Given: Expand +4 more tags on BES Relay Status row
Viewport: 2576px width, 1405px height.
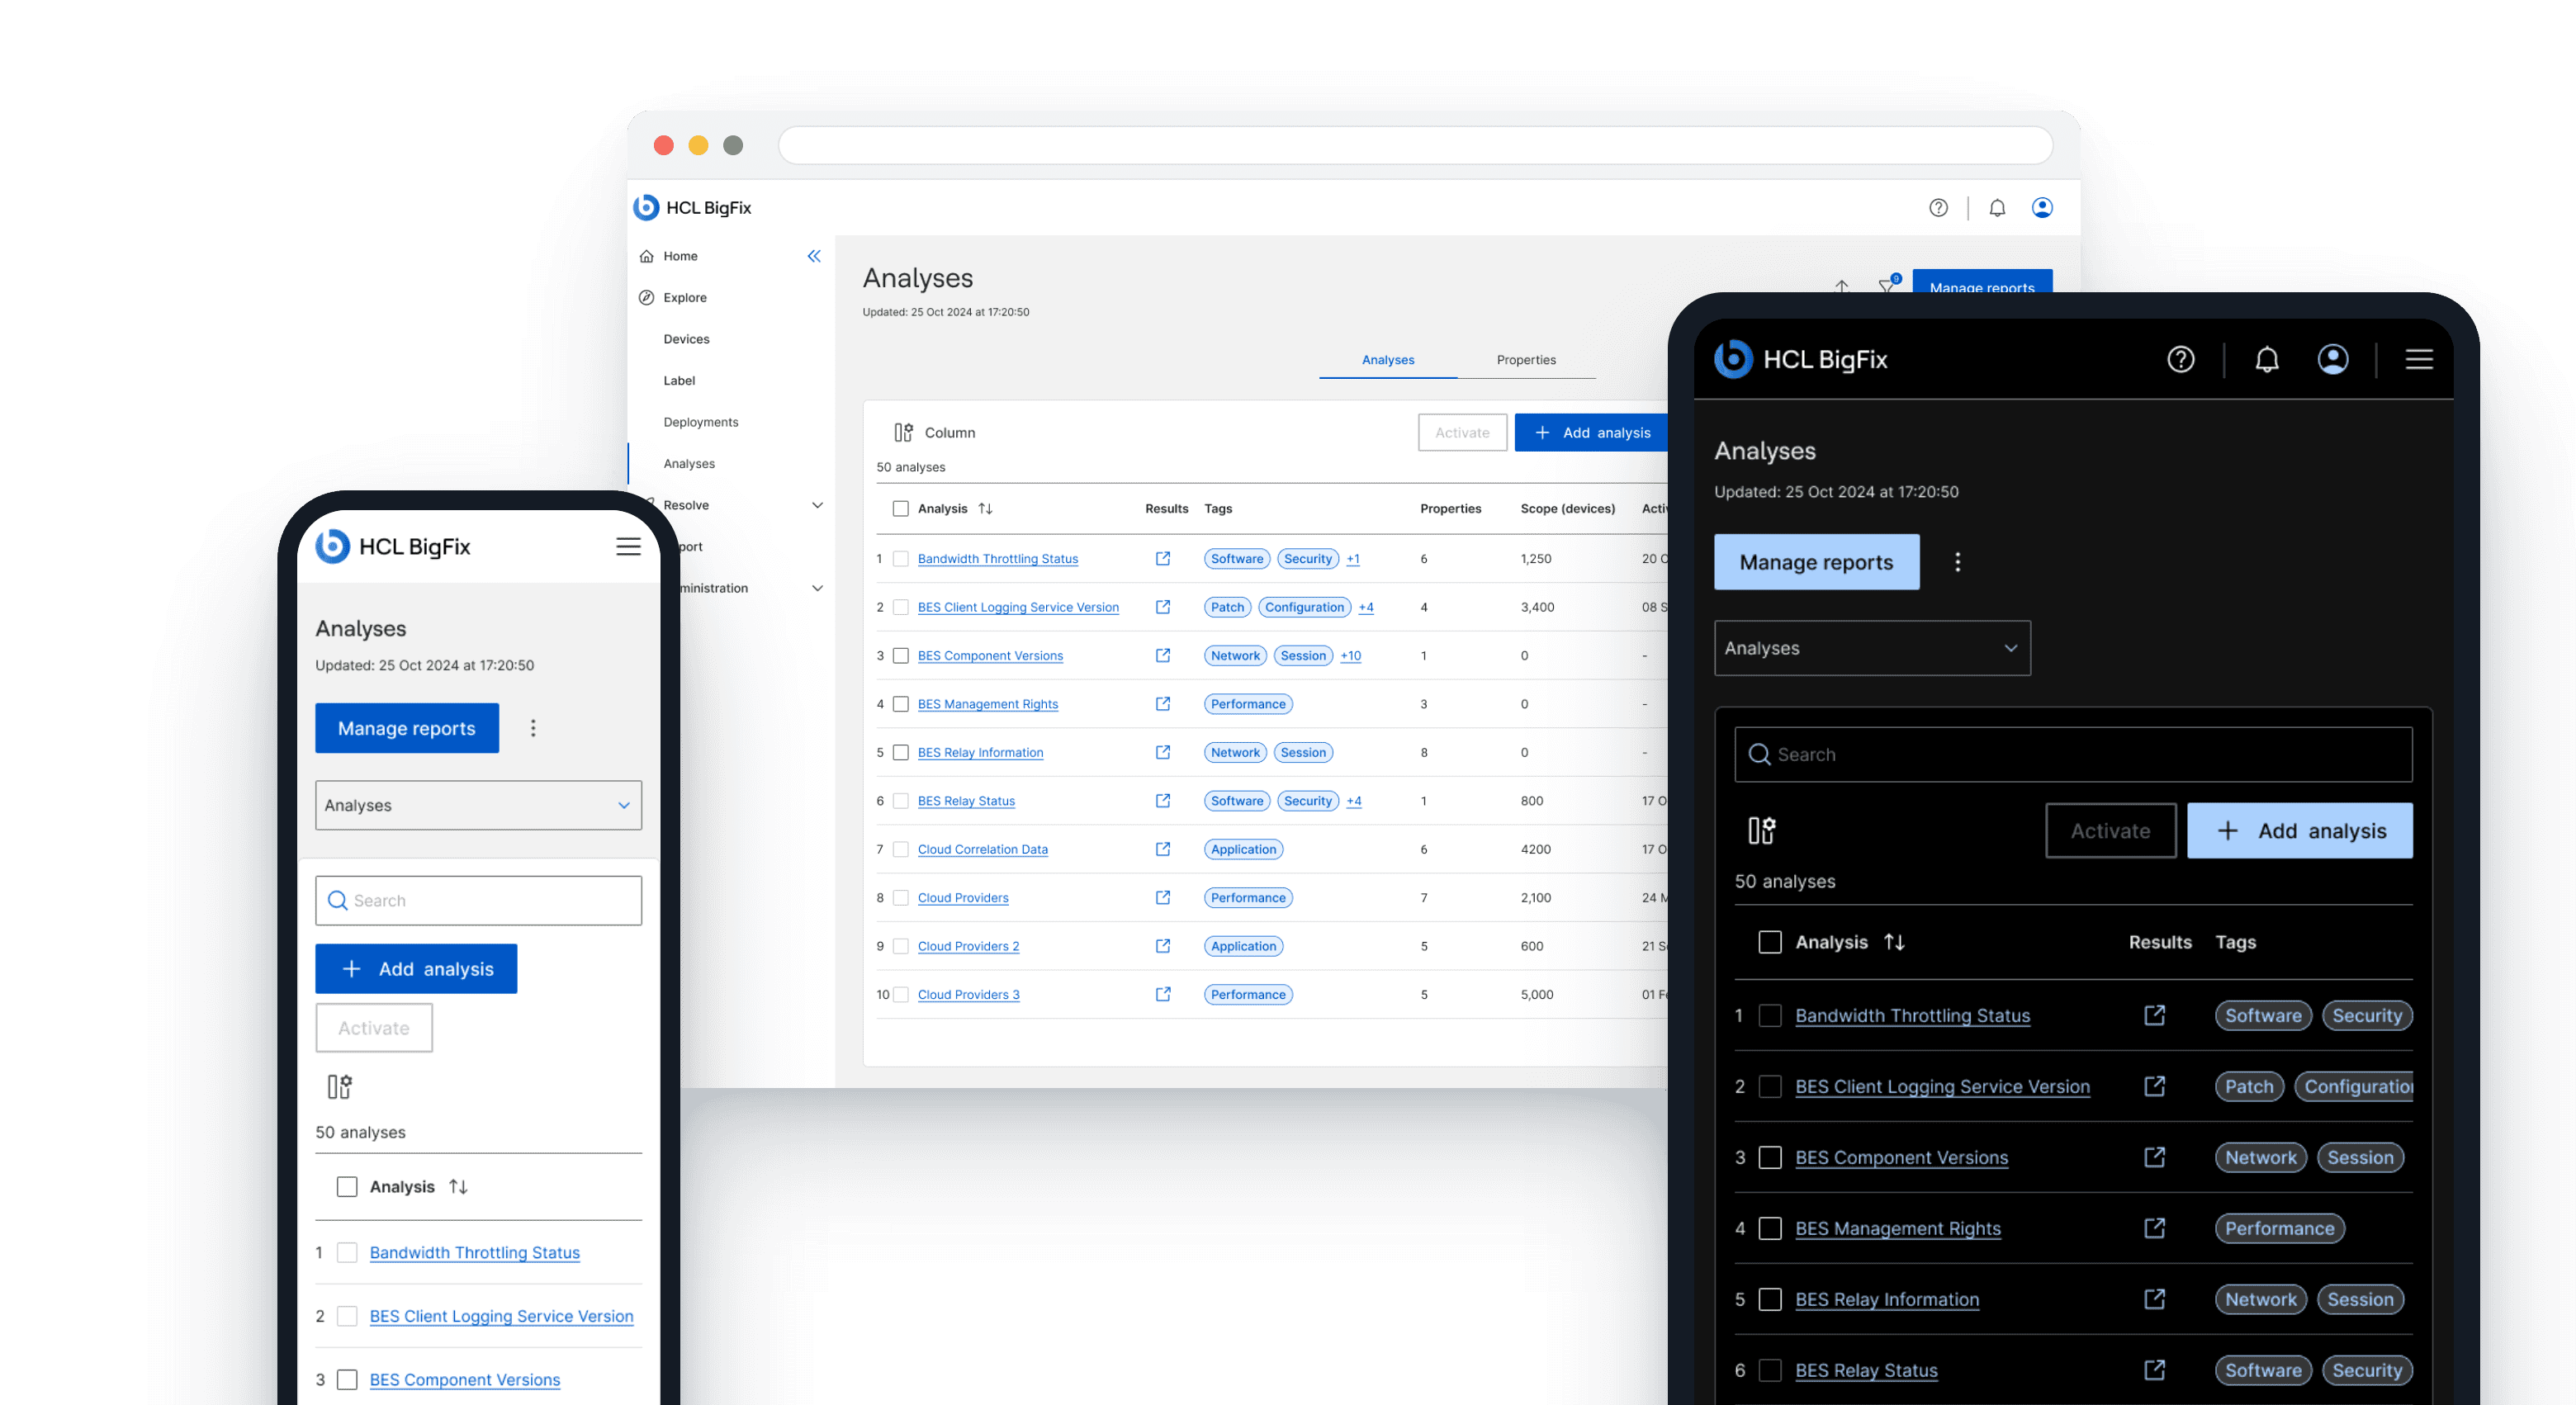Looking at the screenshot, I should pyautogui.click(x=1354, y=801).
